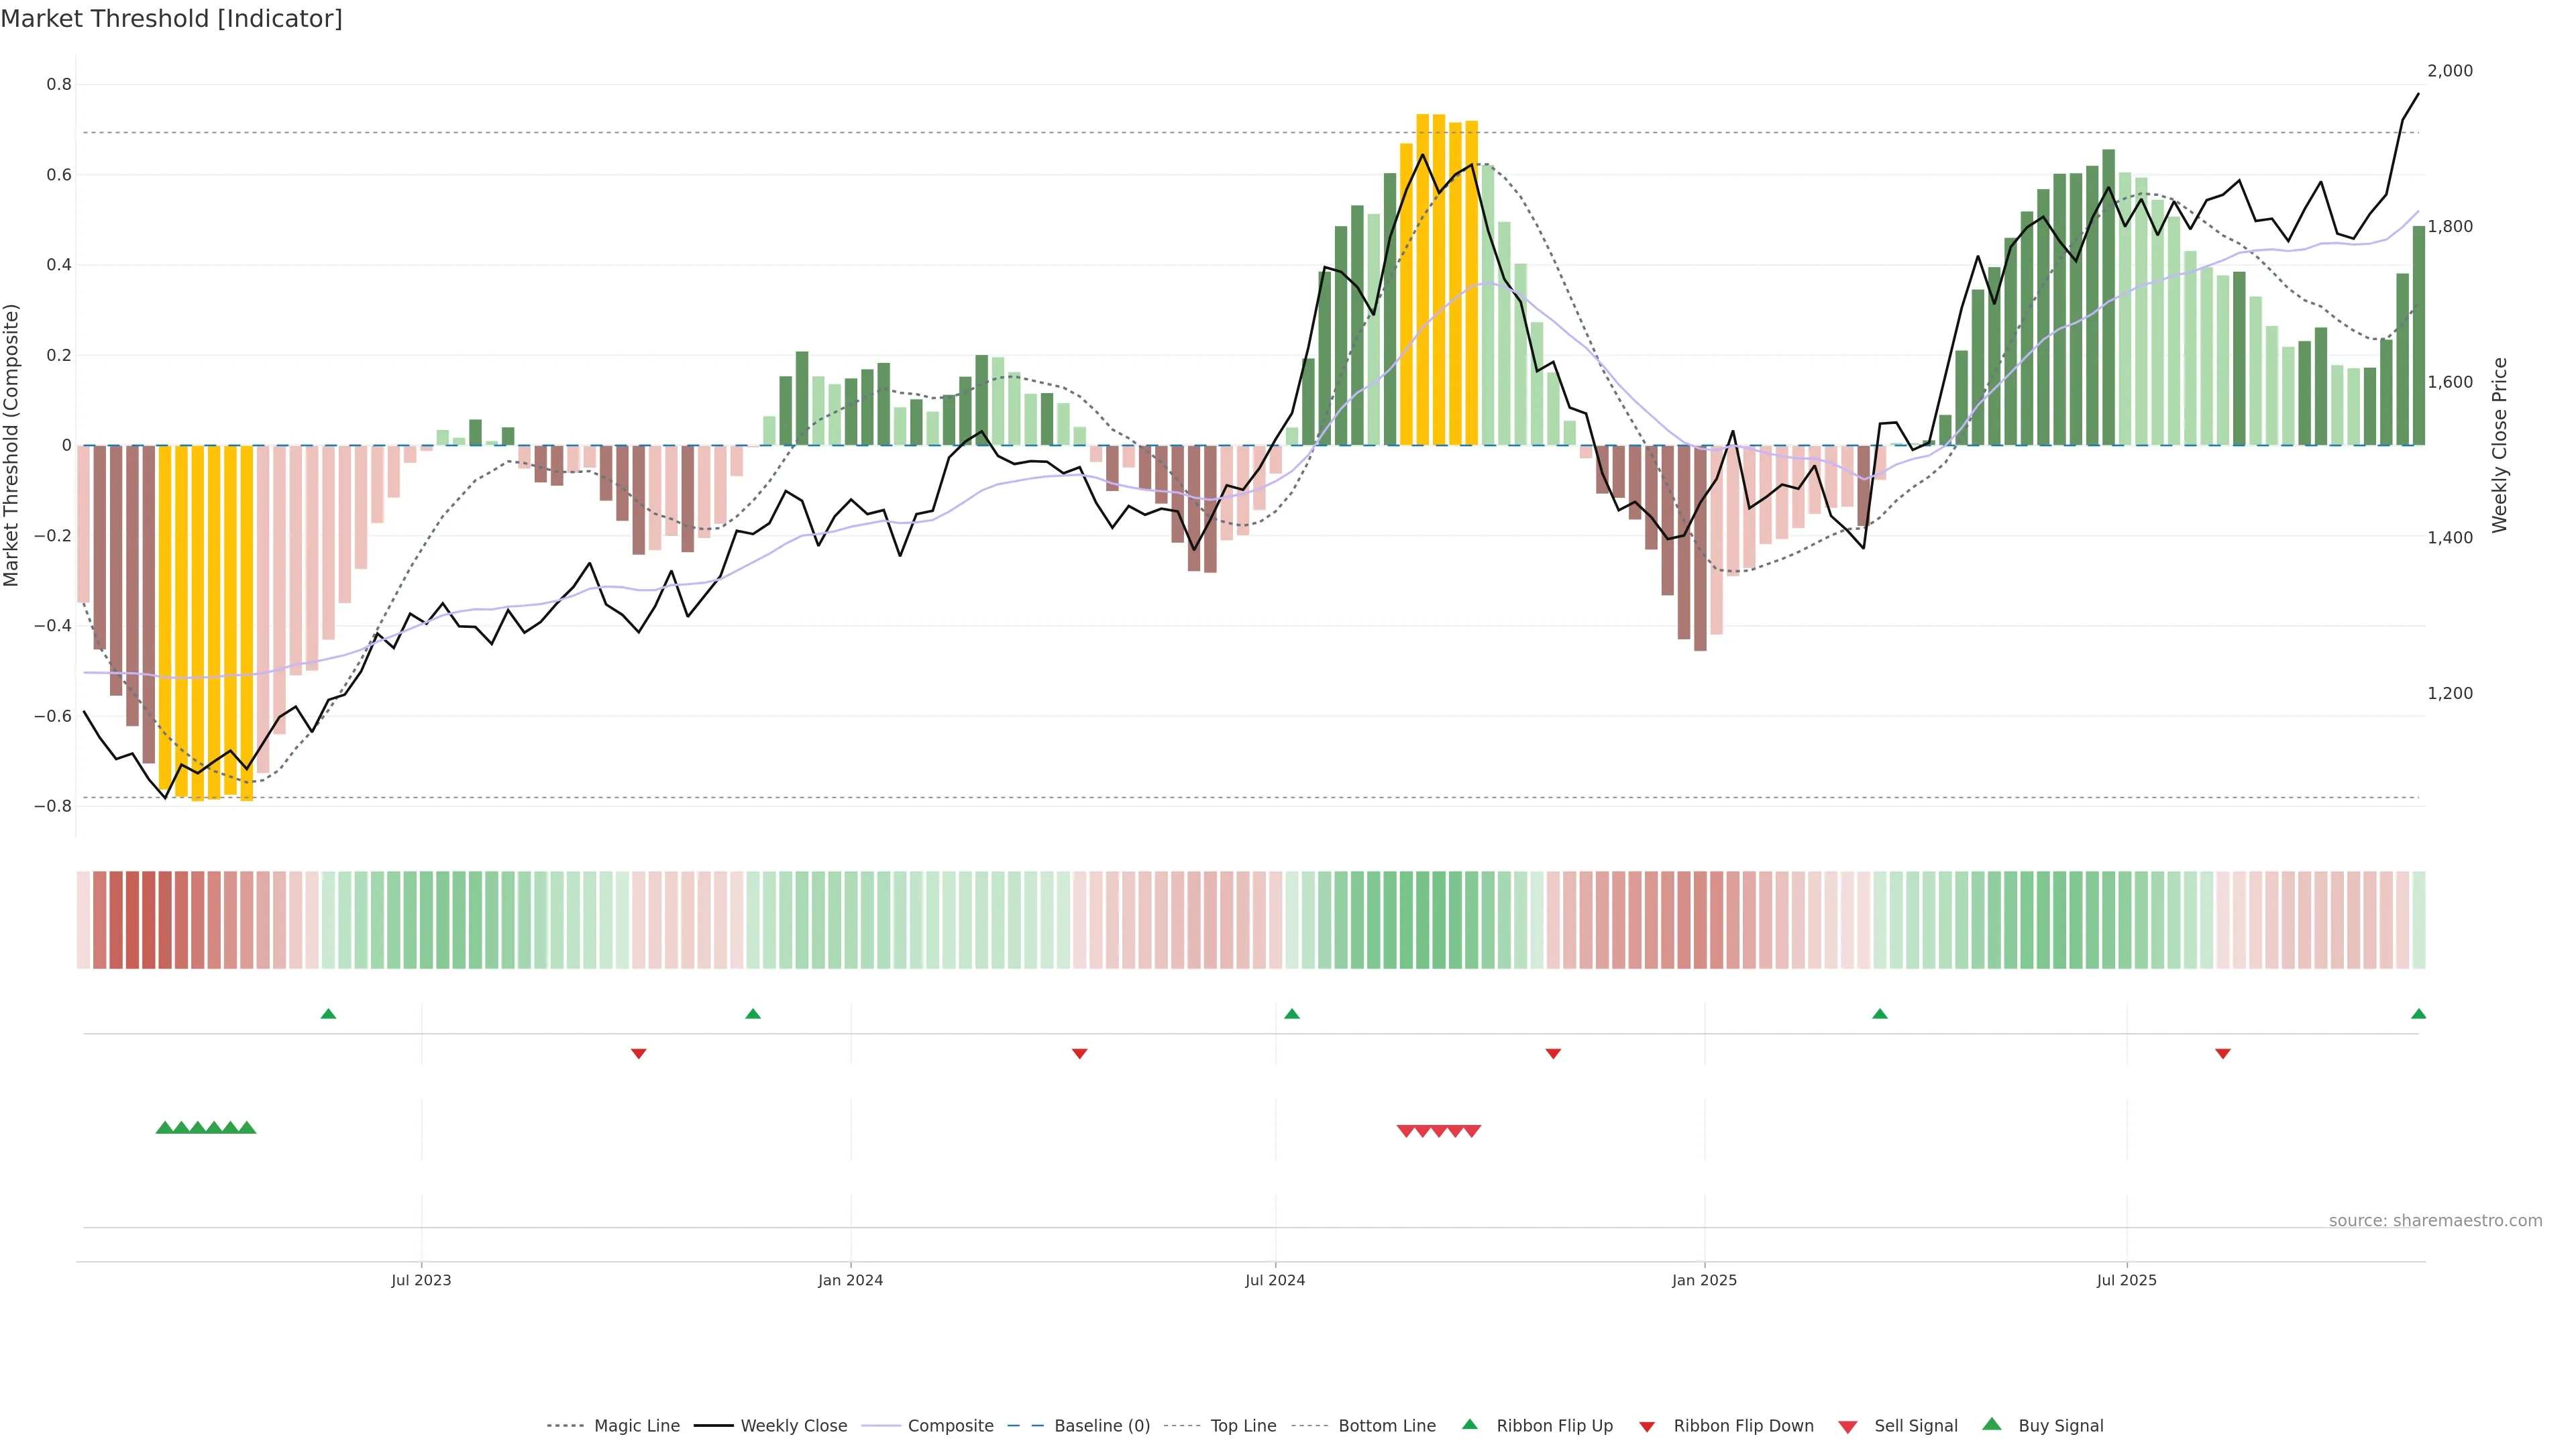The width and height of the screenshot is (2576, 1449).
Task: Click the Market Threshold [Indicator] chart title
Action: [x=171, y=19]
